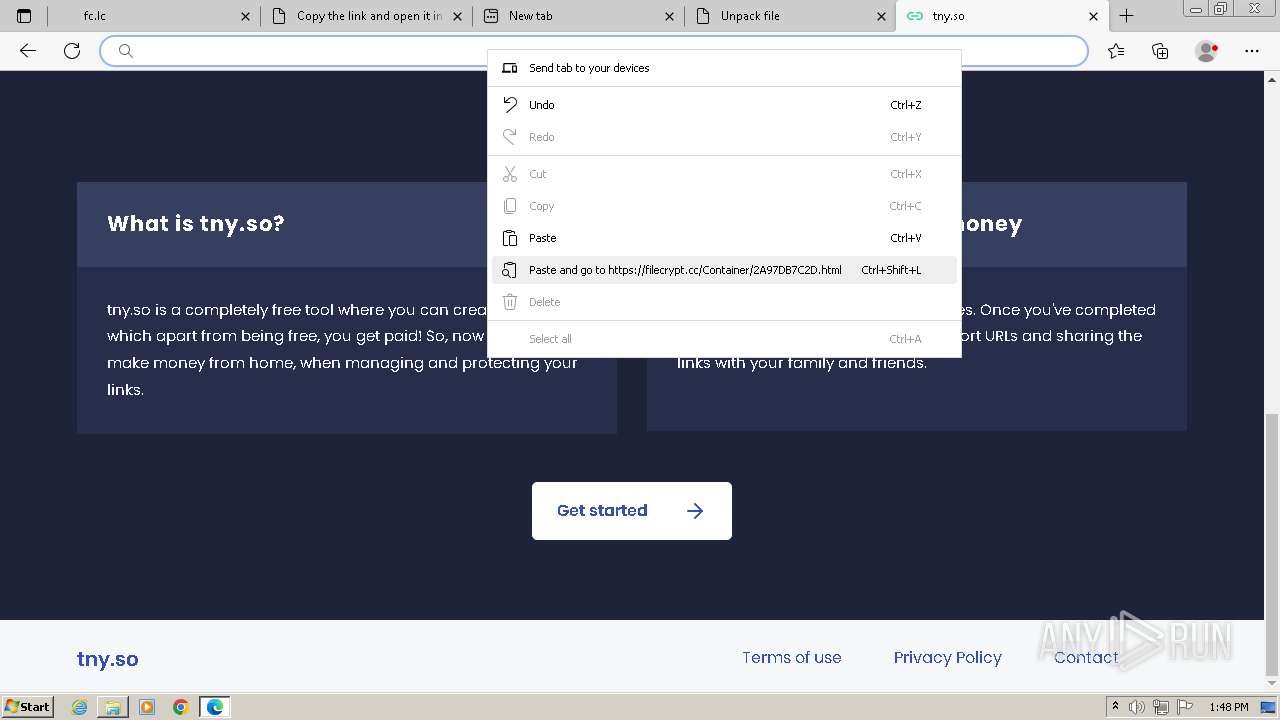This screenshot has height=720, width=1280.
Task: Close the 'Copy the link and open it' tab
Action: click(x=457, y=16)
